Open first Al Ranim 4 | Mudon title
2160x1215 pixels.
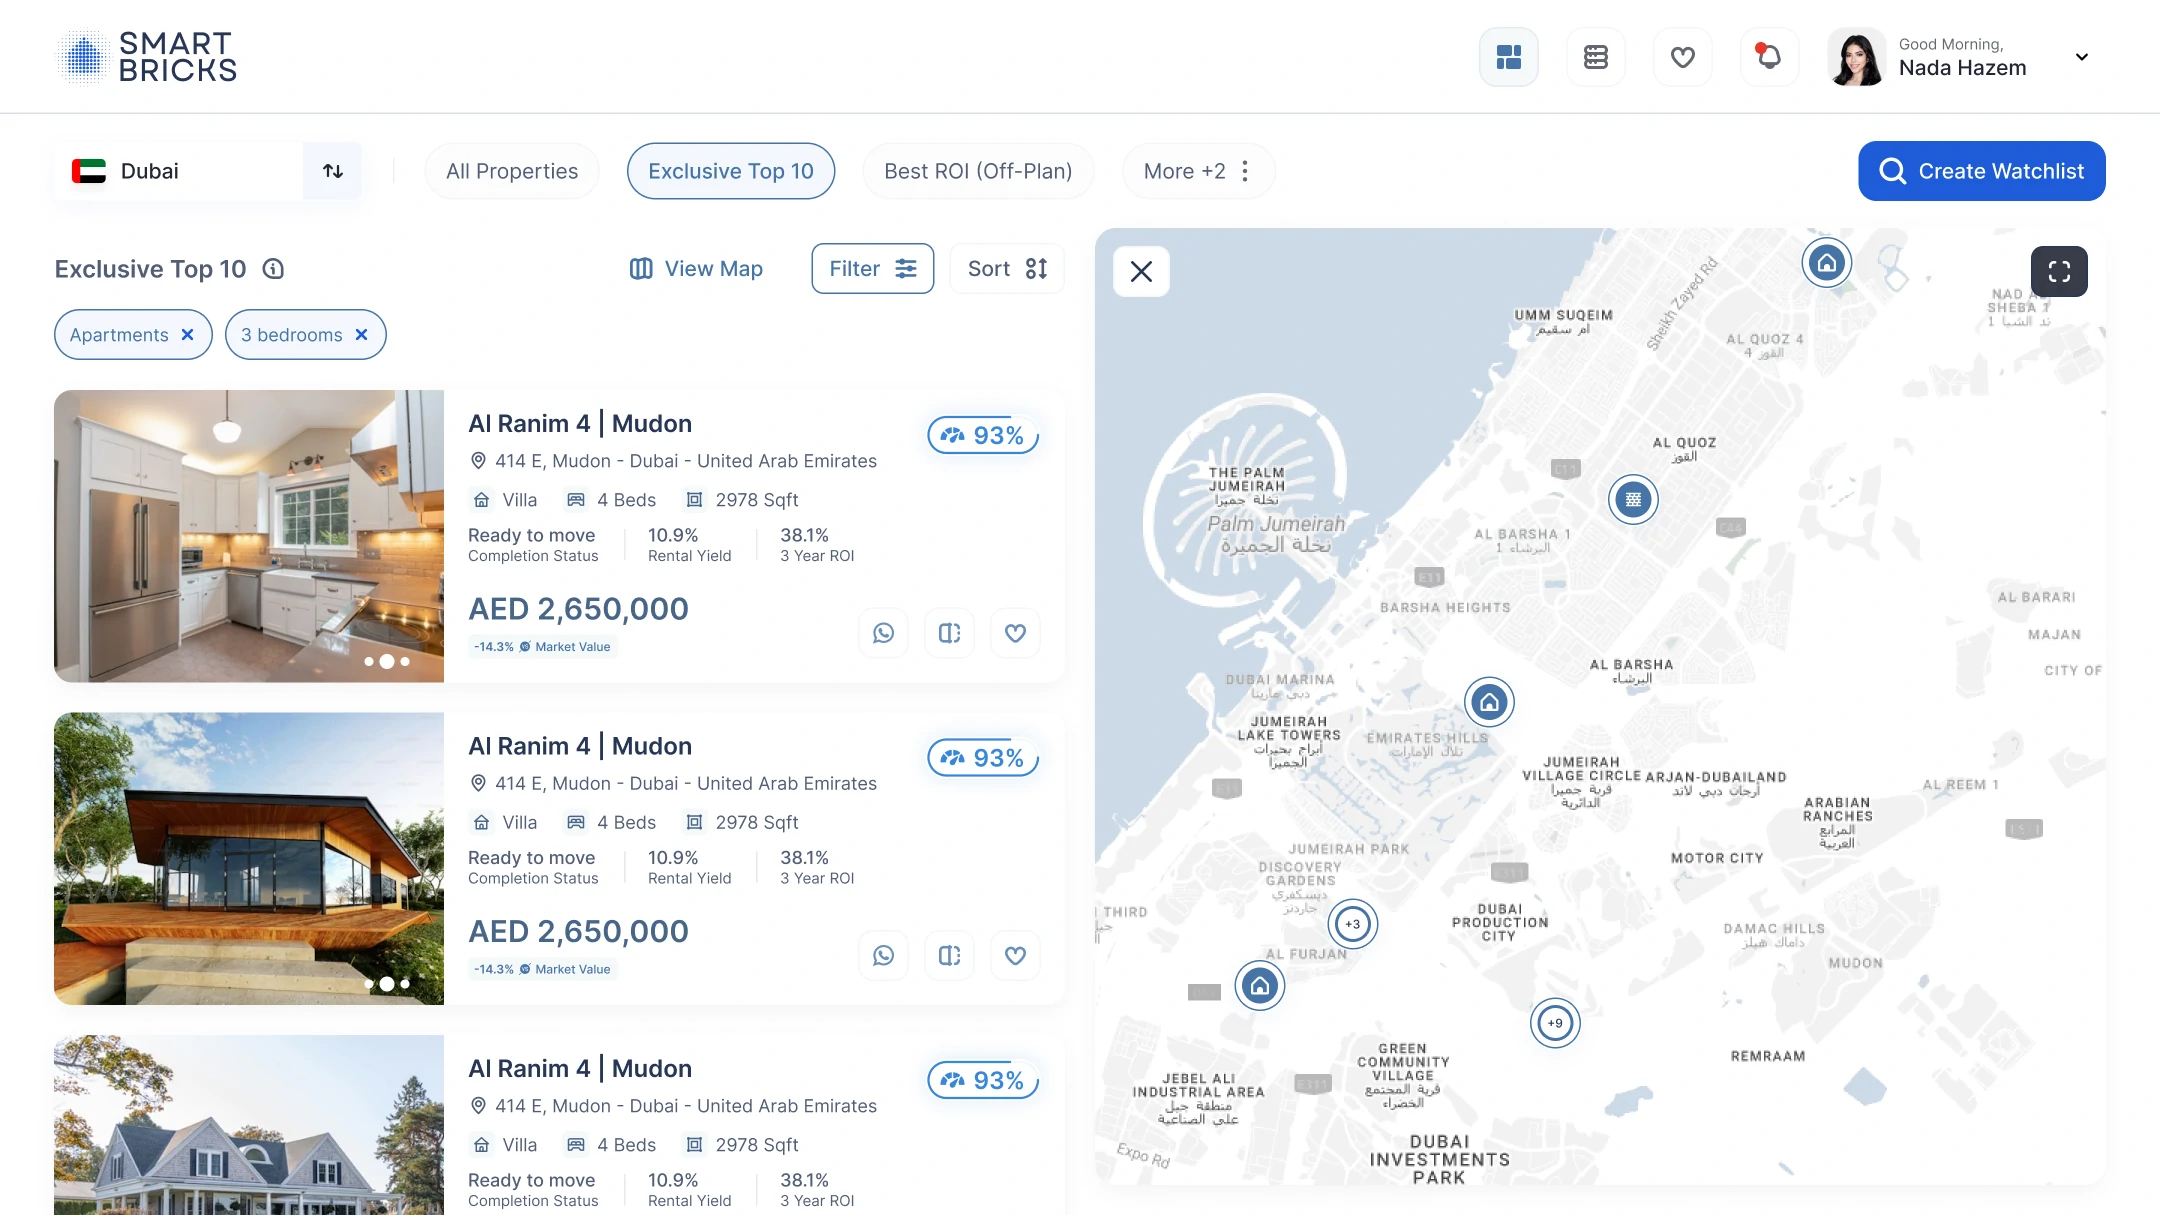[580, 423]
